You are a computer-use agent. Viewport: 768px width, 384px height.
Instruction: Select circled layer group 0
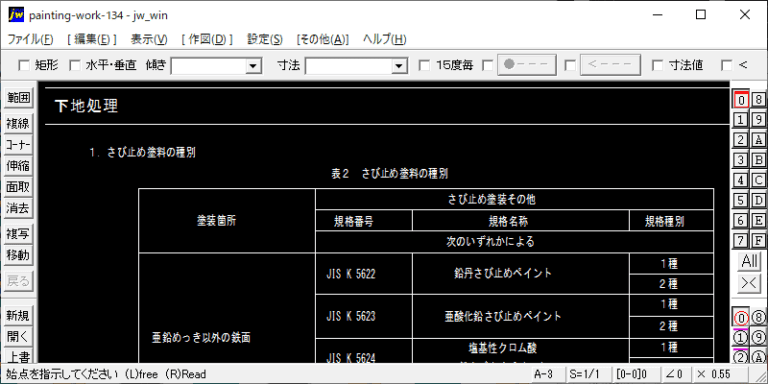tap(741, 318)
